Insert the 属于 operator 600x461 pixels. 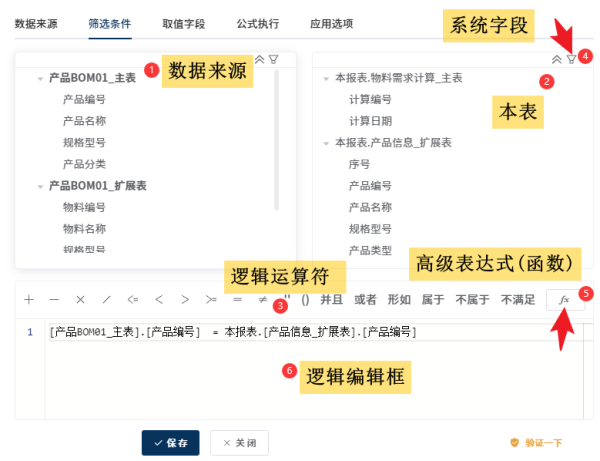(x=433, y=300)
